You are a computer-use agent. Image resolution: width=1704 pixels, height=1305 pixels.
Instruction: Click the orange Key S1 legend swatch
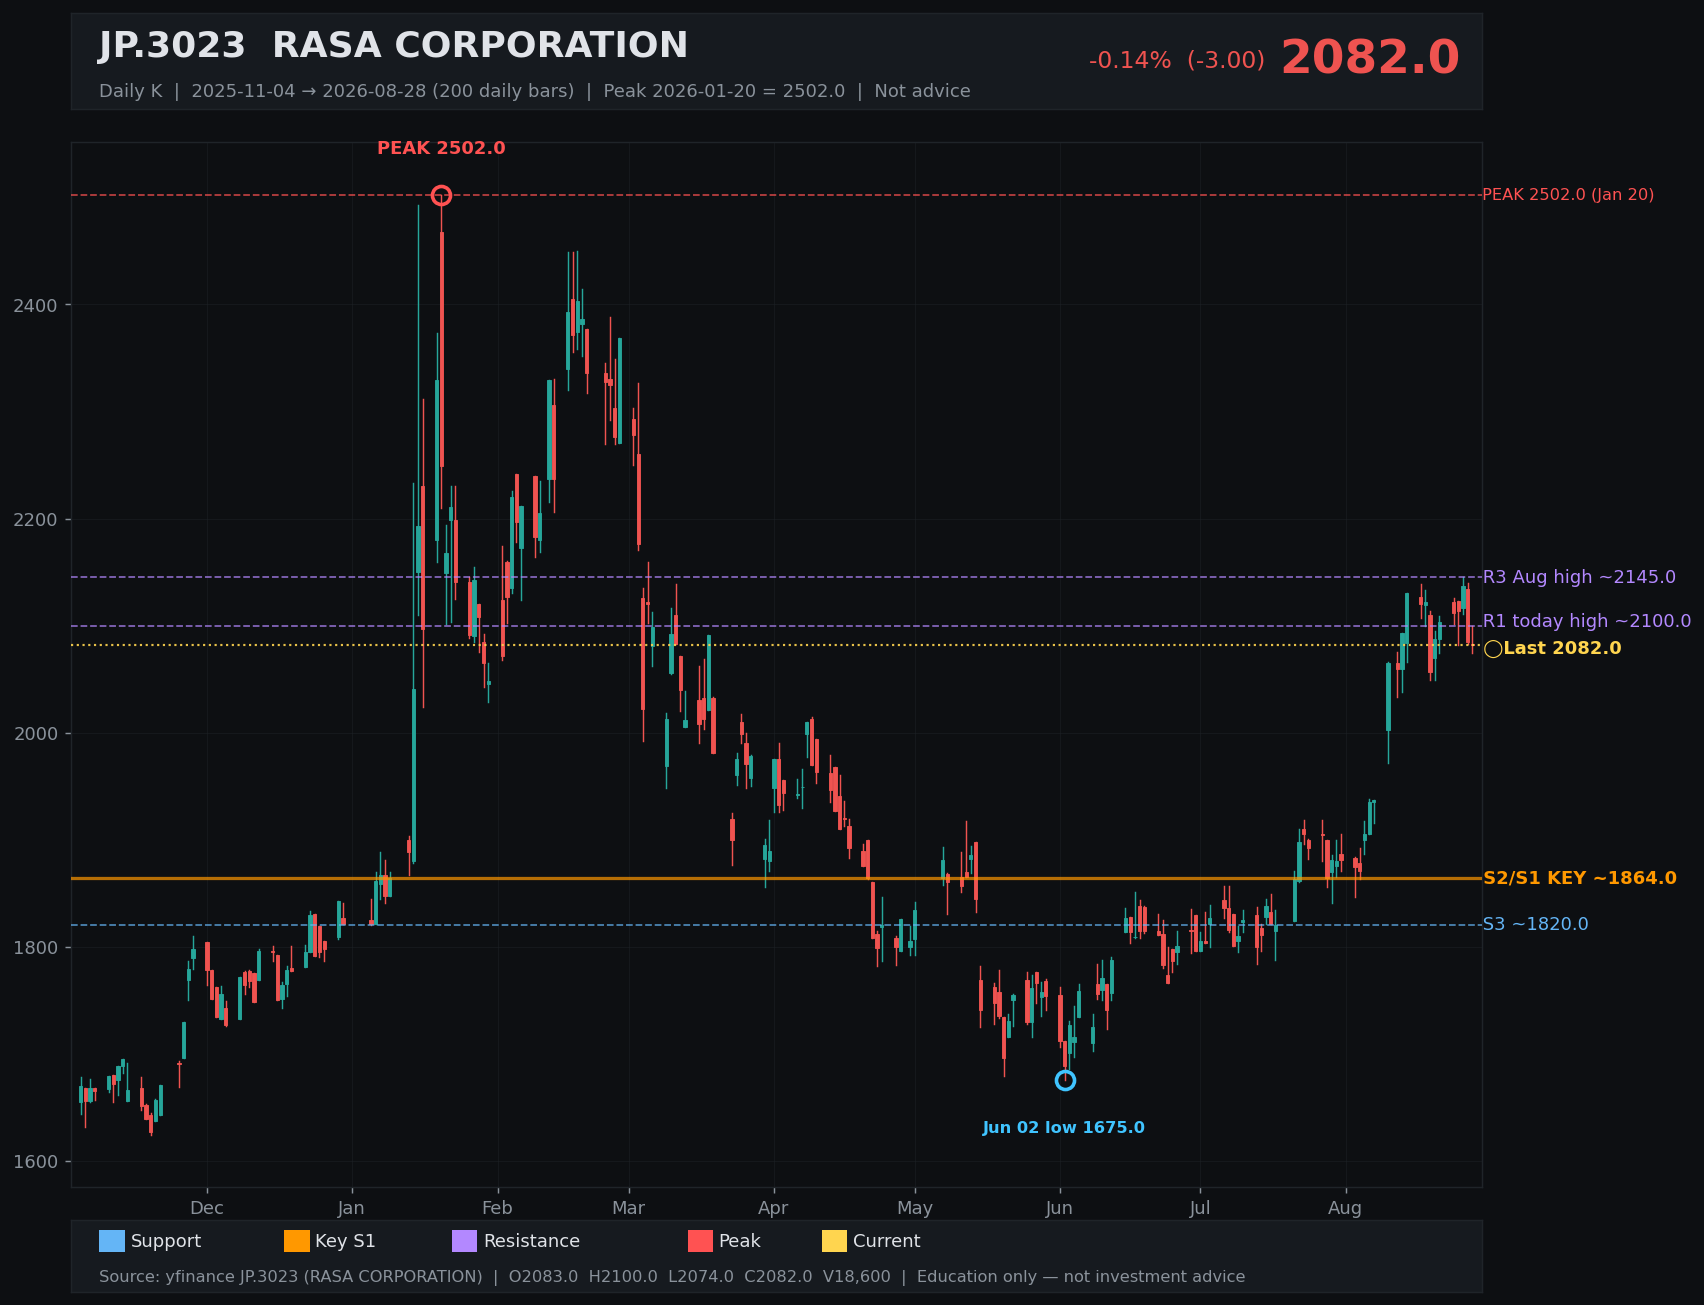click(297, 1241)
